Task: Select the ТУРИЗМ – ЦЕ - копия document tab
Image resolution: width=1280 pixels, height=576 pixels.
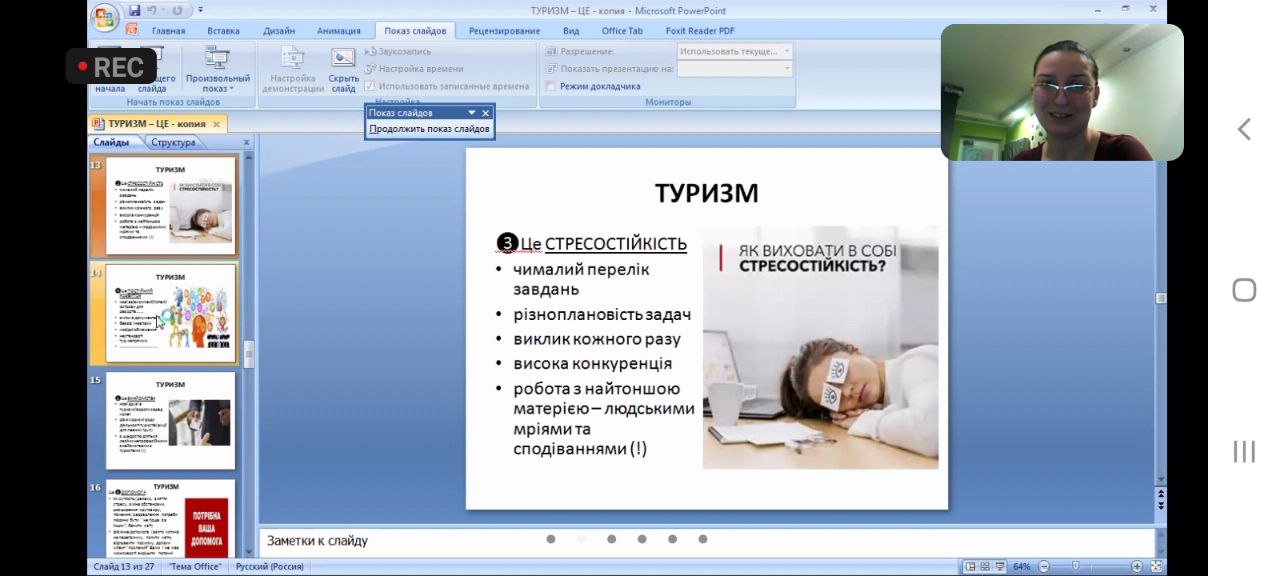Action: (157, 124)
